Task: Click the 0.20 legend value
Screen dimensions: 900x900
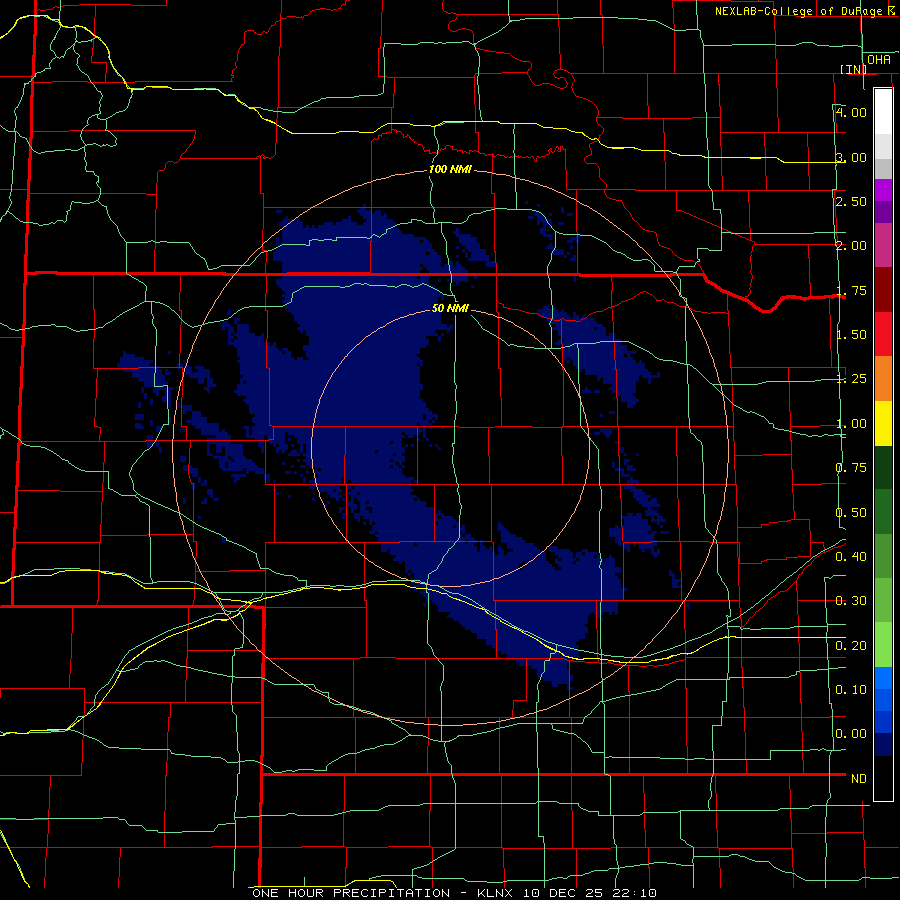Action: pyautogui.click(x=851, y=646)
